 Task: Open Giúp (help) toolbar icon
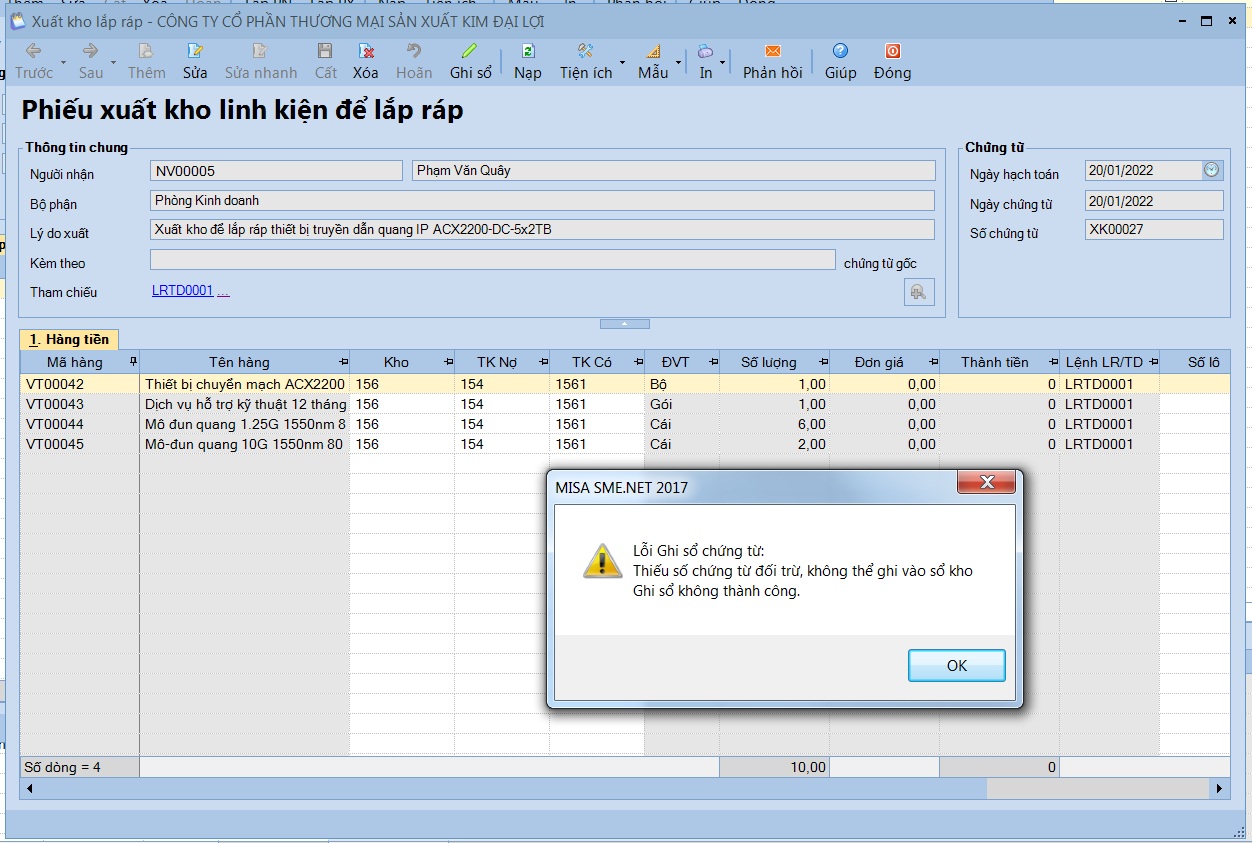pos(840,51)
